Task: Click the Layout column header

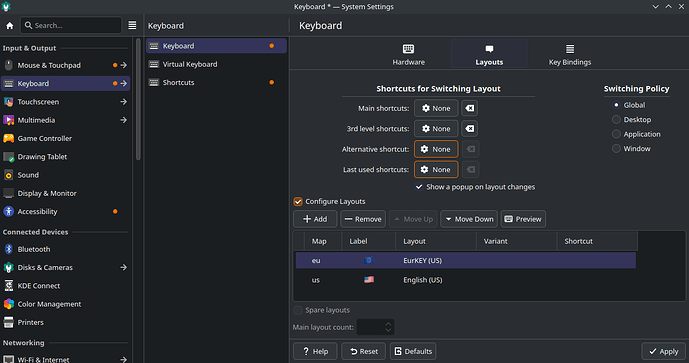Action: click(435, 241)
